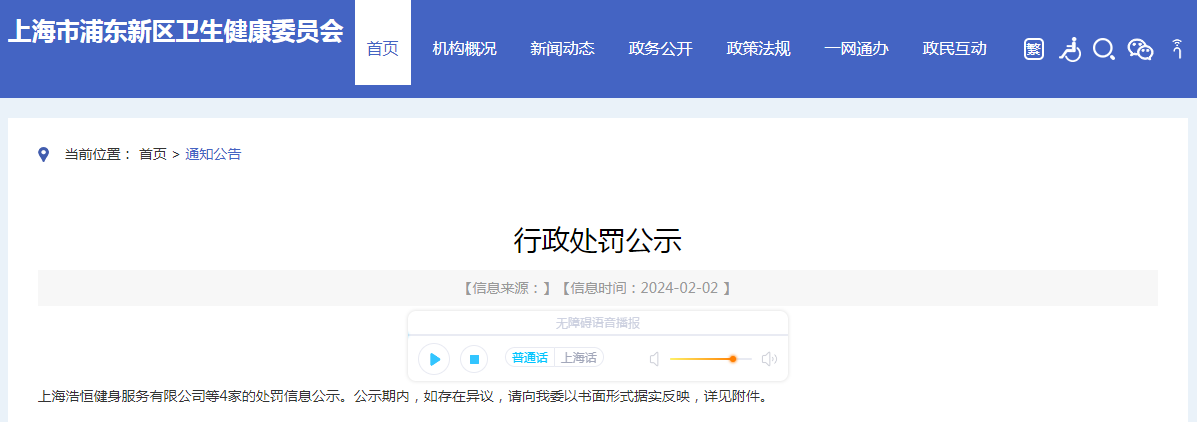Switch to Traditional Chinese with 繁 icon

[x=1034, y=49]
